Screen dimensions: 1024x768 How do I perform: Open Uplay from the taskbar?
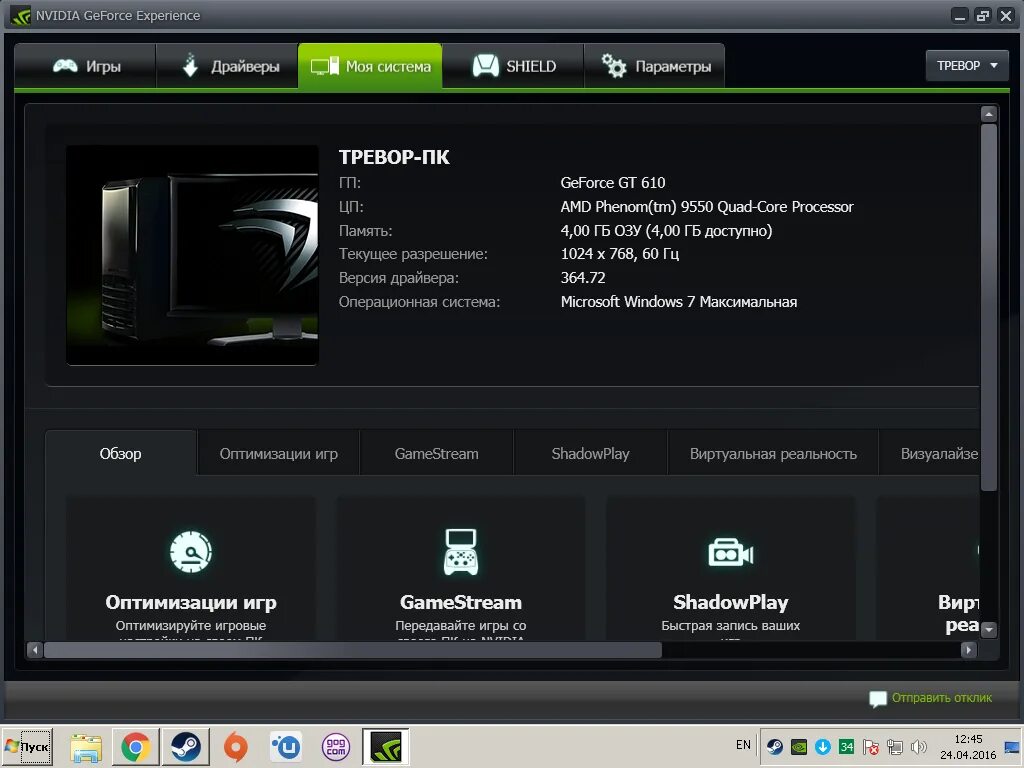[285, 747]
